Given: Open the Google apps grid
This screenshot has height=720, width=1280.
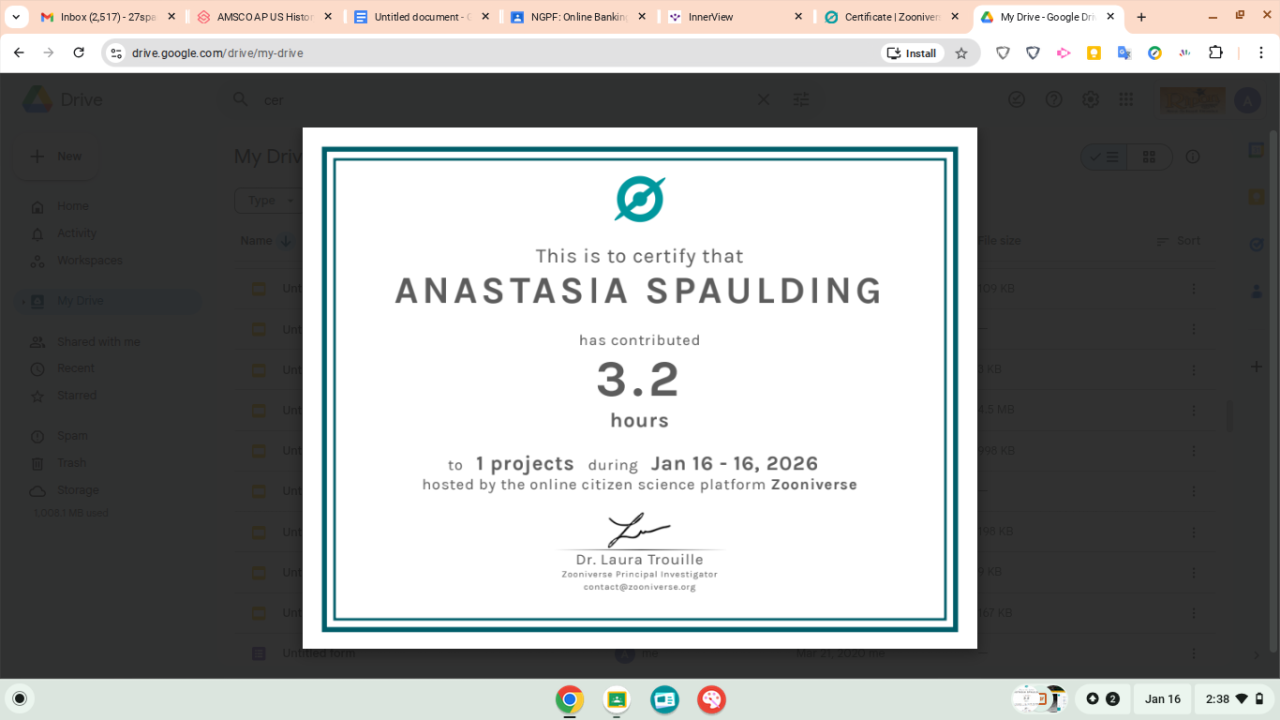Looking at the screenshot, I should (1126, 100).
